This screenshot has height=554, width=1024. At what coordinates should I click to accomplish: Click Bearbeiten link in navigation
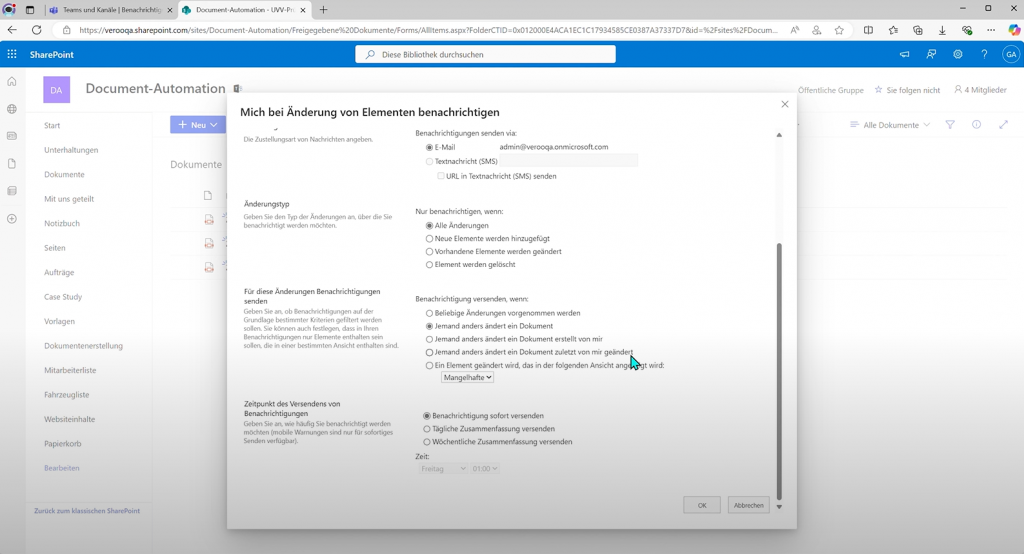click(x=61, y=468)
